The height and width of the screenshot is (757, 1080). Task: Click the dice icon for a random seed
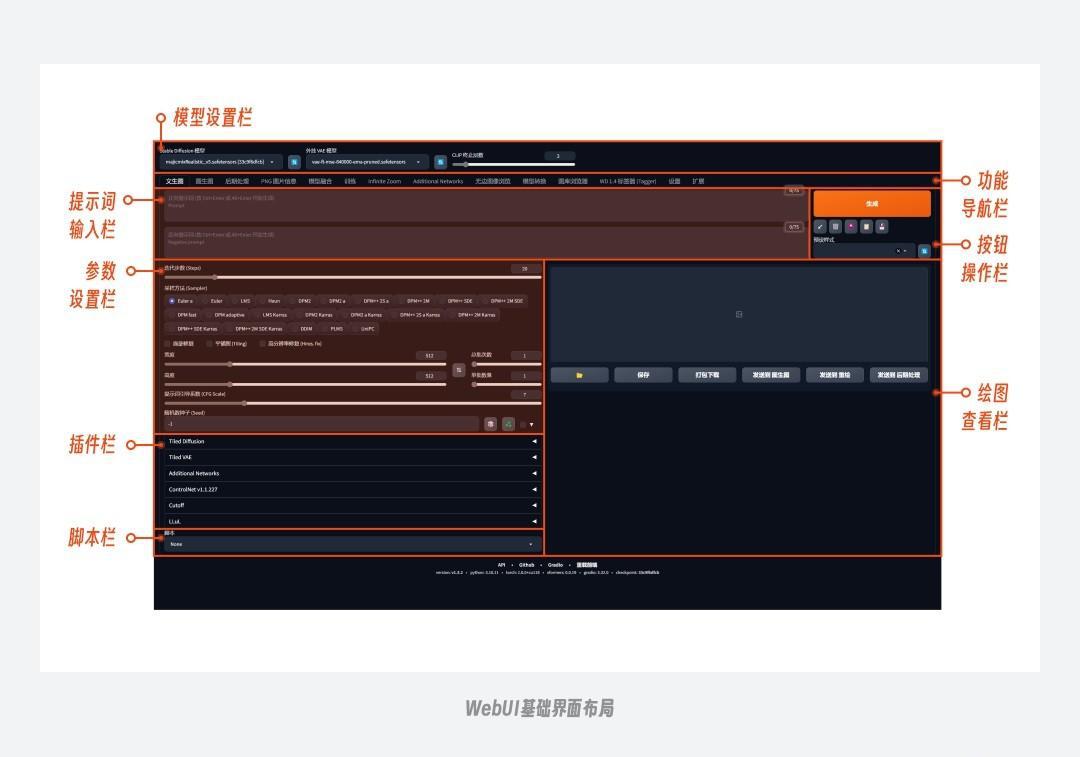(x=490, y=424)
